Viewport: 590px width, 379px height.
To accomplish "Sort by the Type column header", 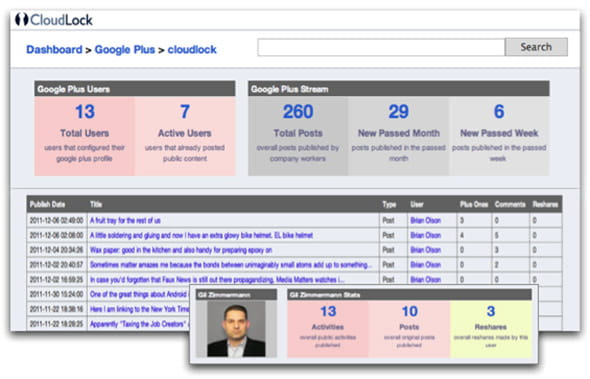I will 389,204.
